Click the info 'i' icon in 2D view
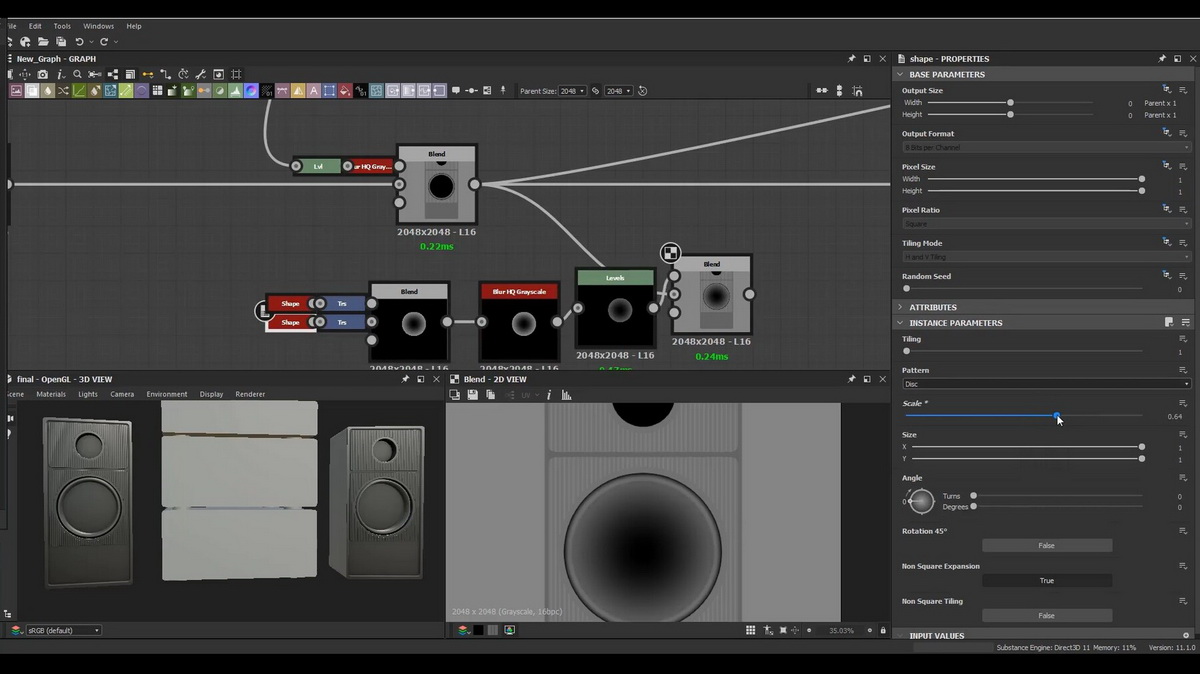The height and width of the screenshot is (674, 1200). [x=549, y=395]
